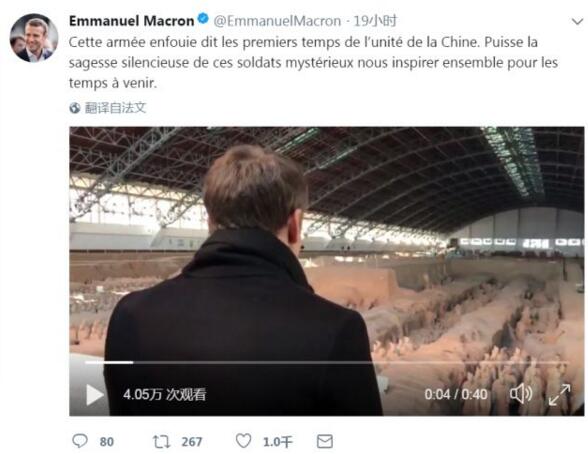The height and width of the screenshot is (454, 588).
Task: Click the reply speech bubble icon
Action: [x=80, y=441]
